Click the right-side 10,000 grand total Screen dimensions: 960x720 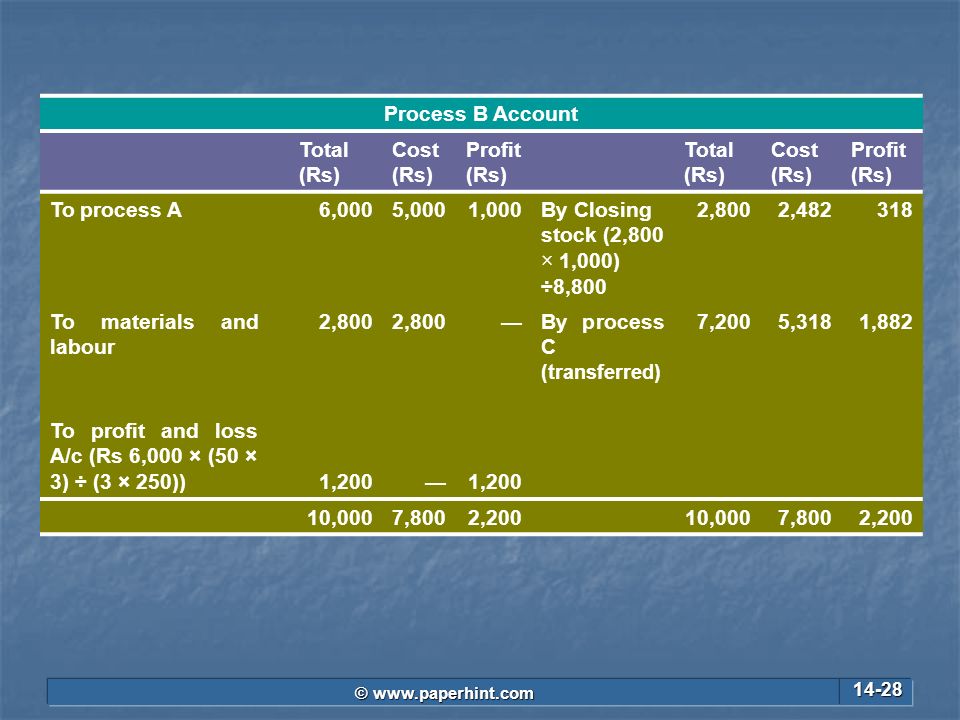point(718,518)
